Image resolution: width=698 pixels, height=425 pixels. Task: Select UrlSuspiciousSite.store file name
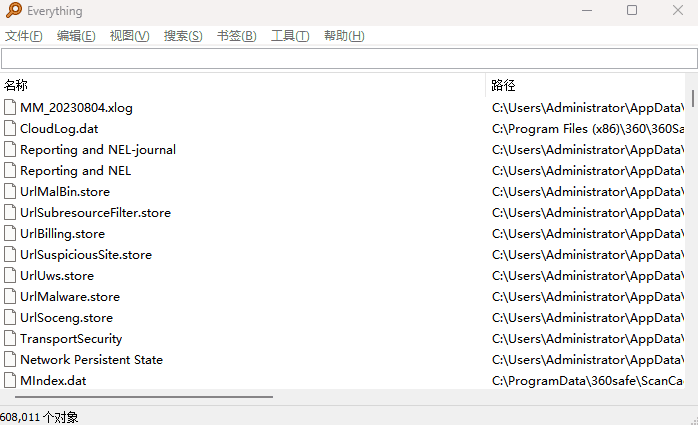pos(86,255)
